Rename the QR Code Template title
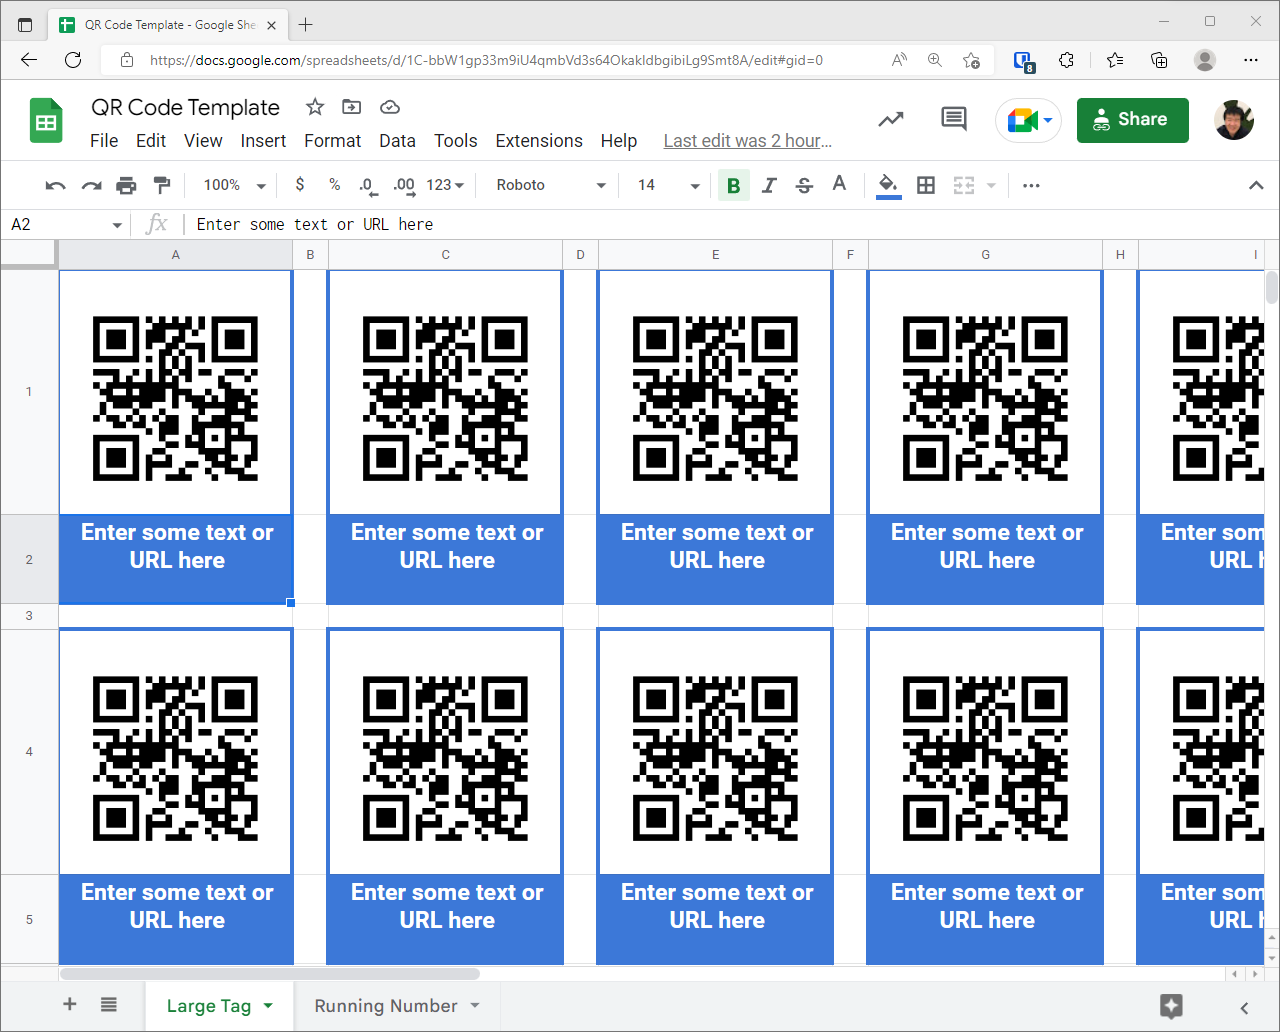 [x=185, y=107]
